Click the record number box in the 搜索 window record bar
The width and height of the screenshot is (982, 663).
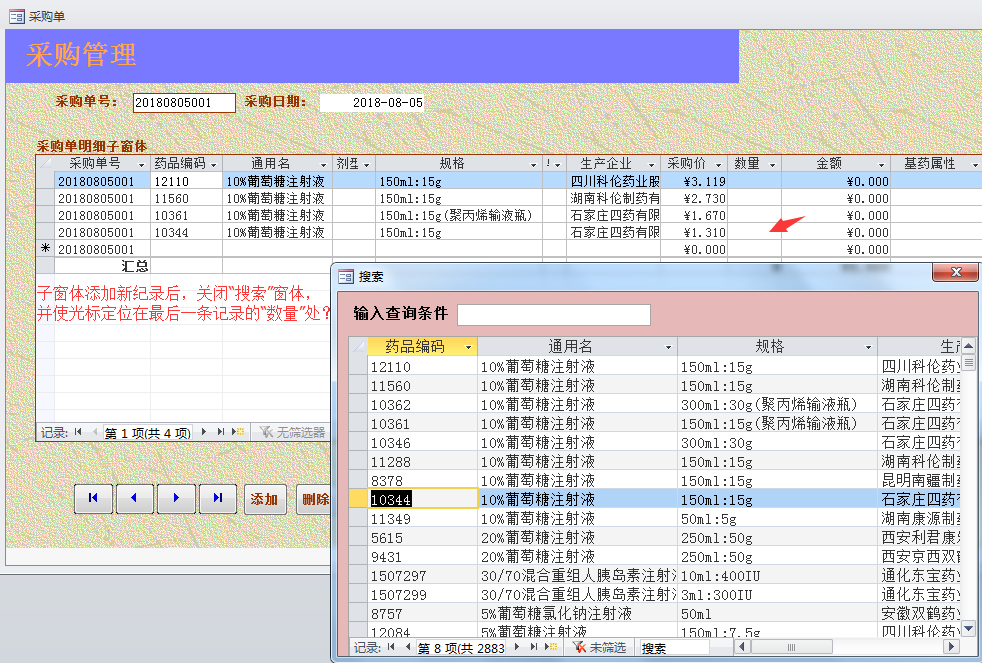[461, 648]
